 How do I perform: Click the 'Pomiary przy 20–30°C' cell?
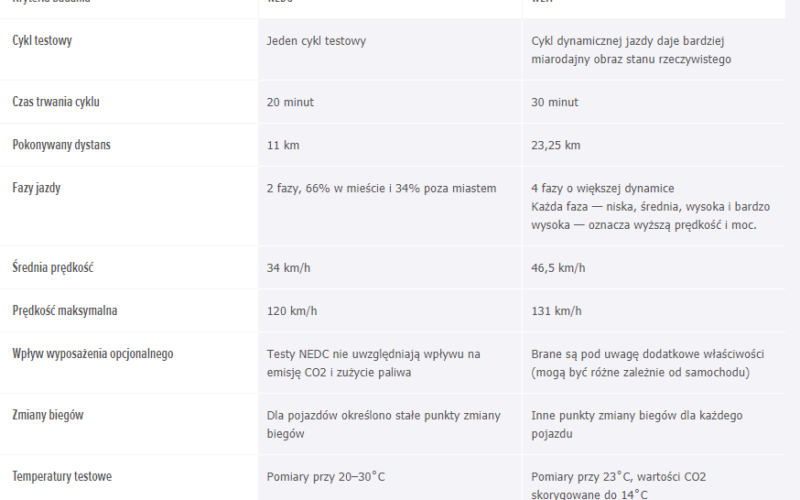point(326,477)
